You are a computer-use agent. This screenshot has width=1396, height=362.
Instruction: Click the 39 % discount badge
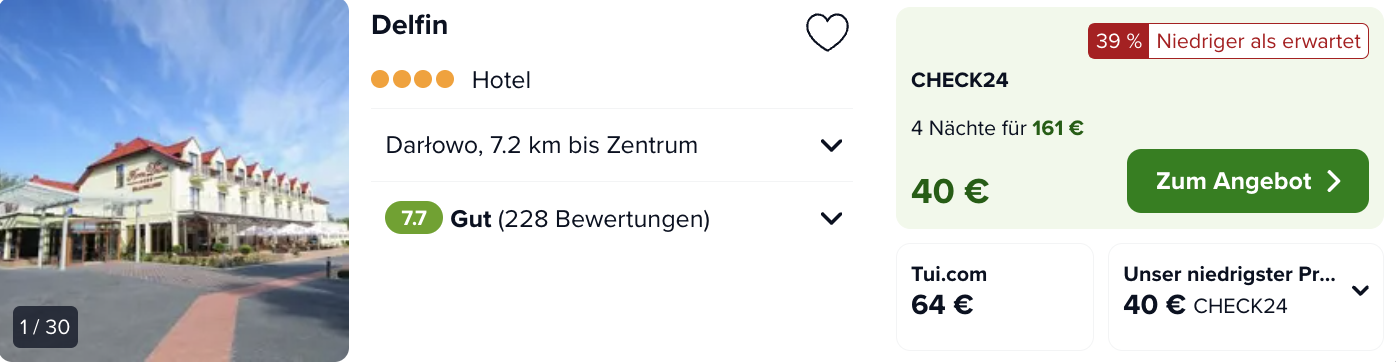pyautogui.click(x=1118, y=41)
